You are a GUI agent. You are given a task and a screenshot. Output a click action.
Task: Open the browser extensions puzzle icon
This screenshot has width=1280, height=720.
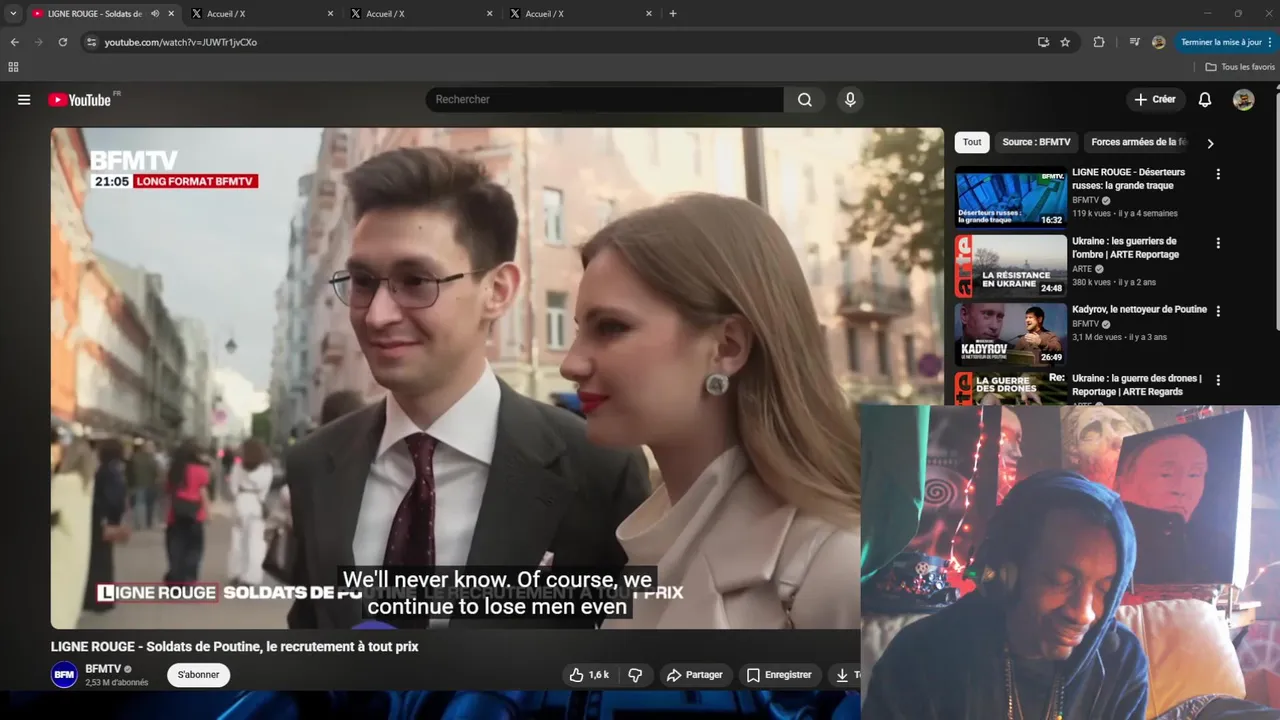click(x=1099, y=42)
